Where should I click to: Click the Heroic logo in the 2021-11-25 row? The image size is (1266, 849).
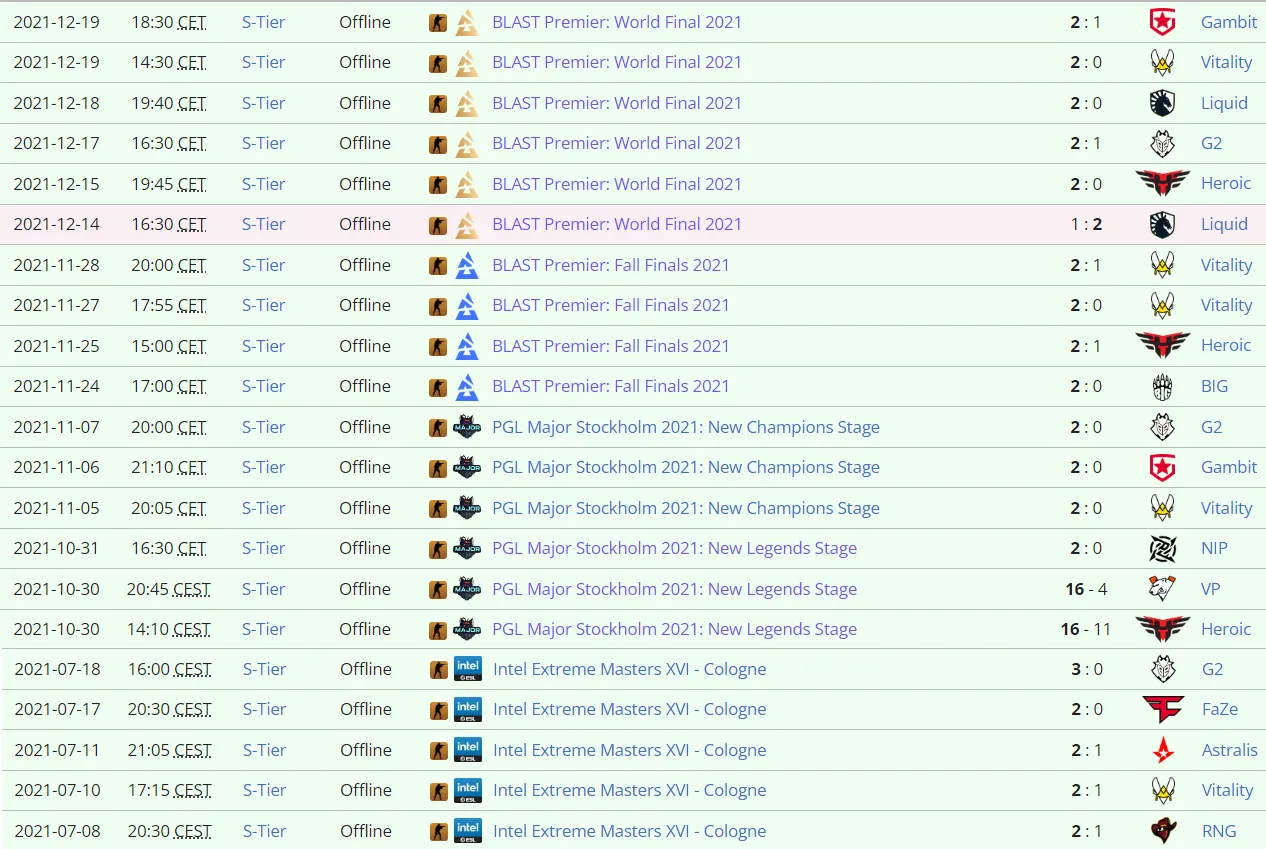[x=1162, y=345]
